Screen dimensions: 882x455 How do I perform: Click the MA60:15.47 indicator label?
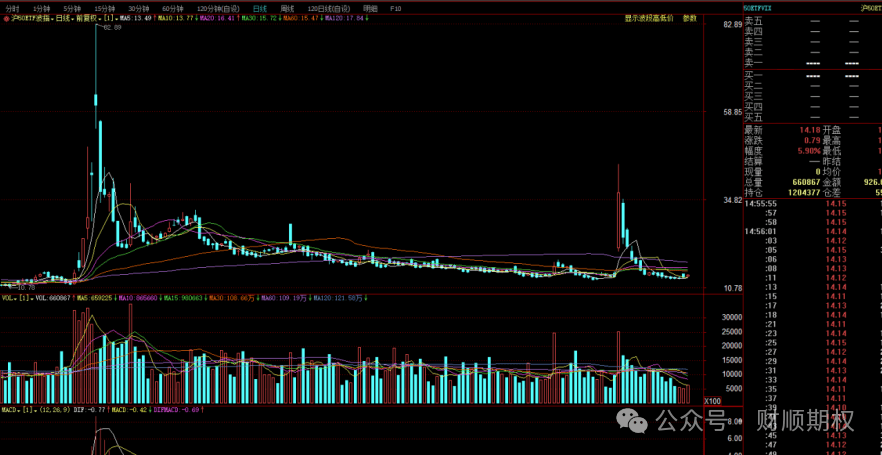click(x=300, y=18)
